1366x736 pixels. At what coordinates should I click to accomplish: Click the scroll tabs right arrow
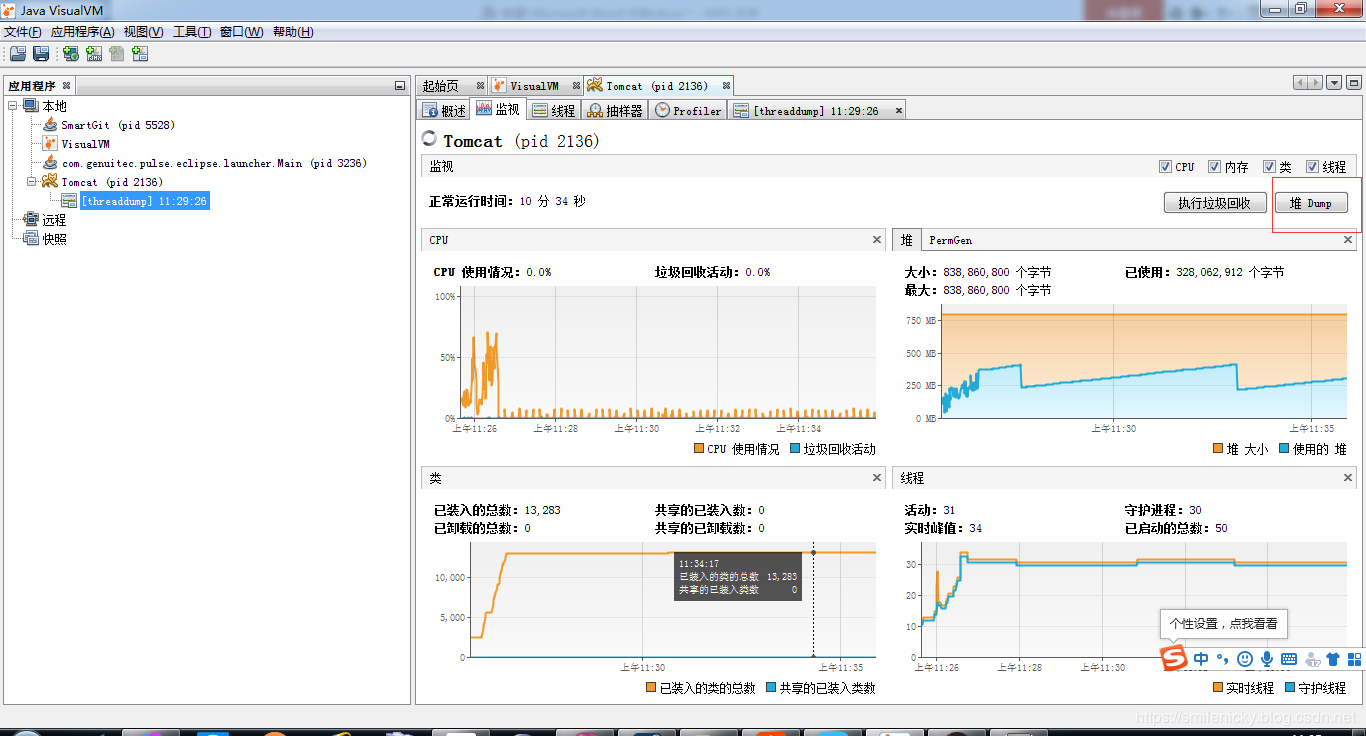(x=1316, y=83)
